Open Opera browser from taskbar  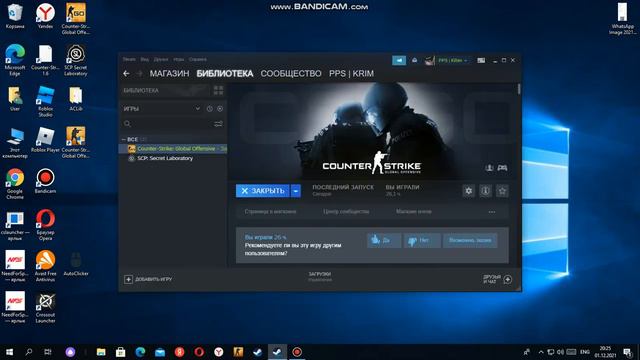(199, 352)
